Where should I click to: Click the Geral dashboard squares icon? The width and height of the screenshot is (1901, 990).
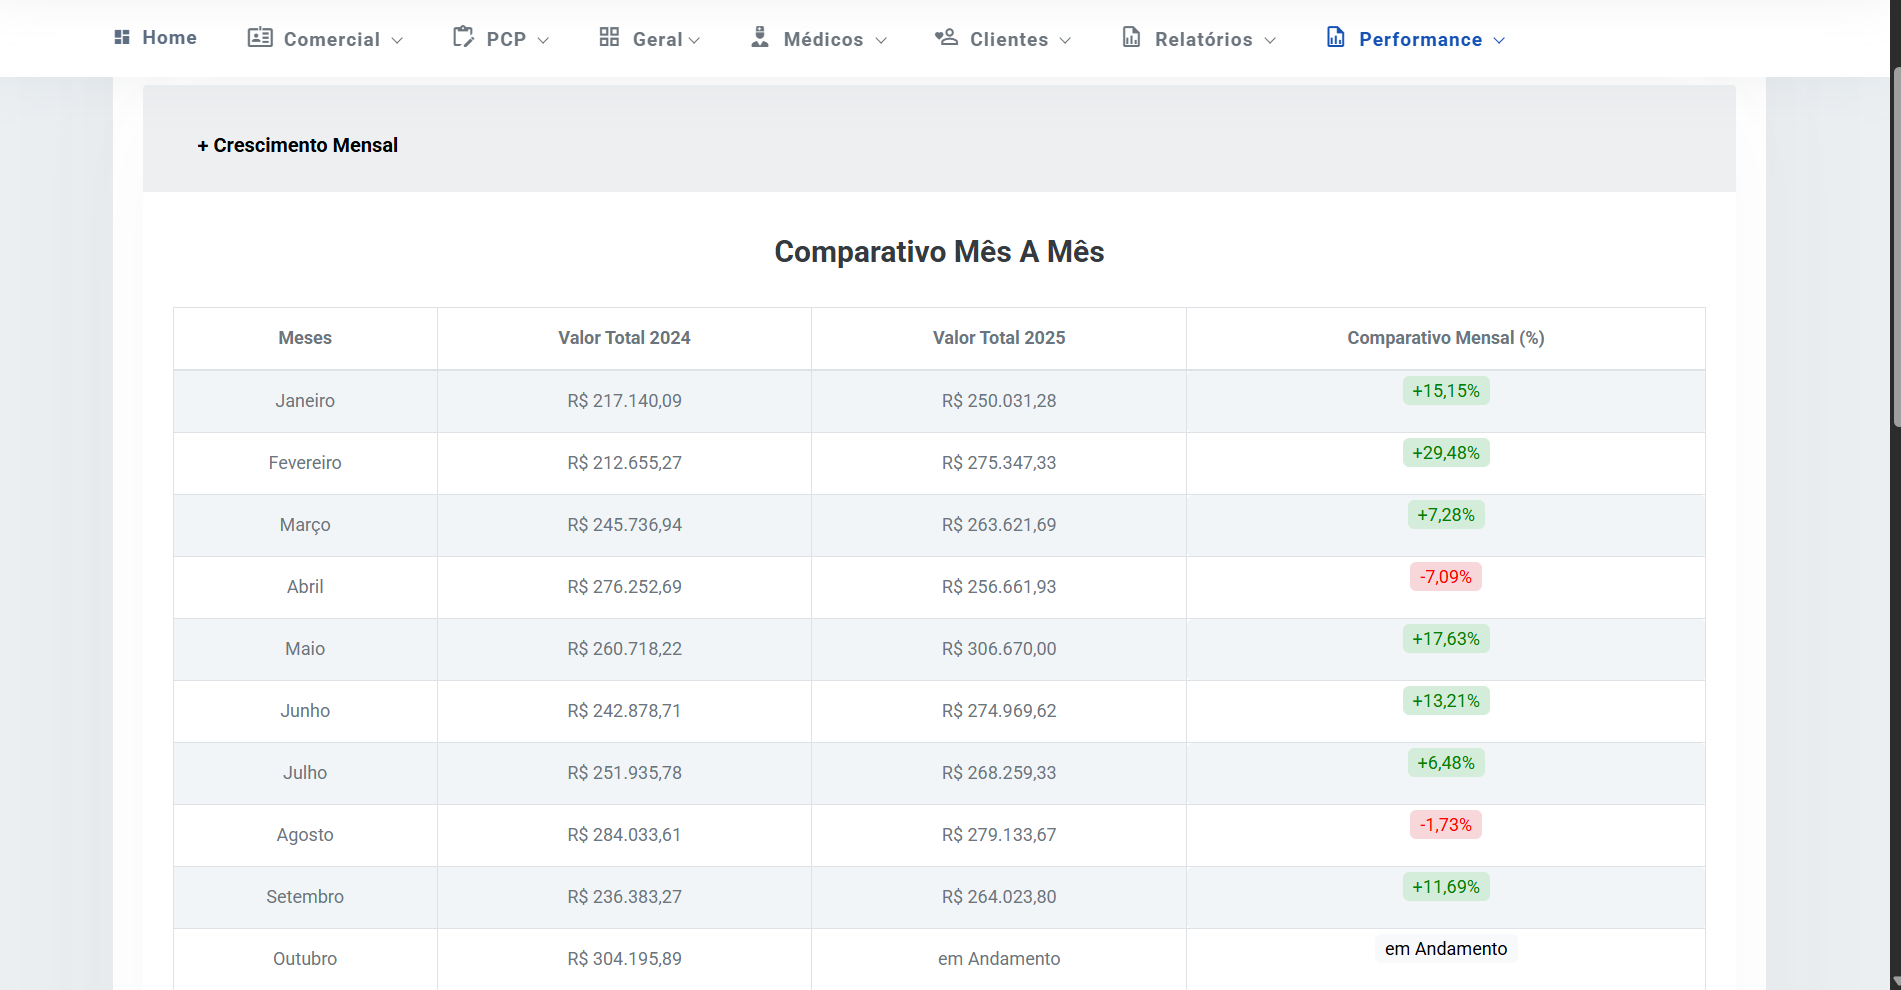[x=609, y=37]
